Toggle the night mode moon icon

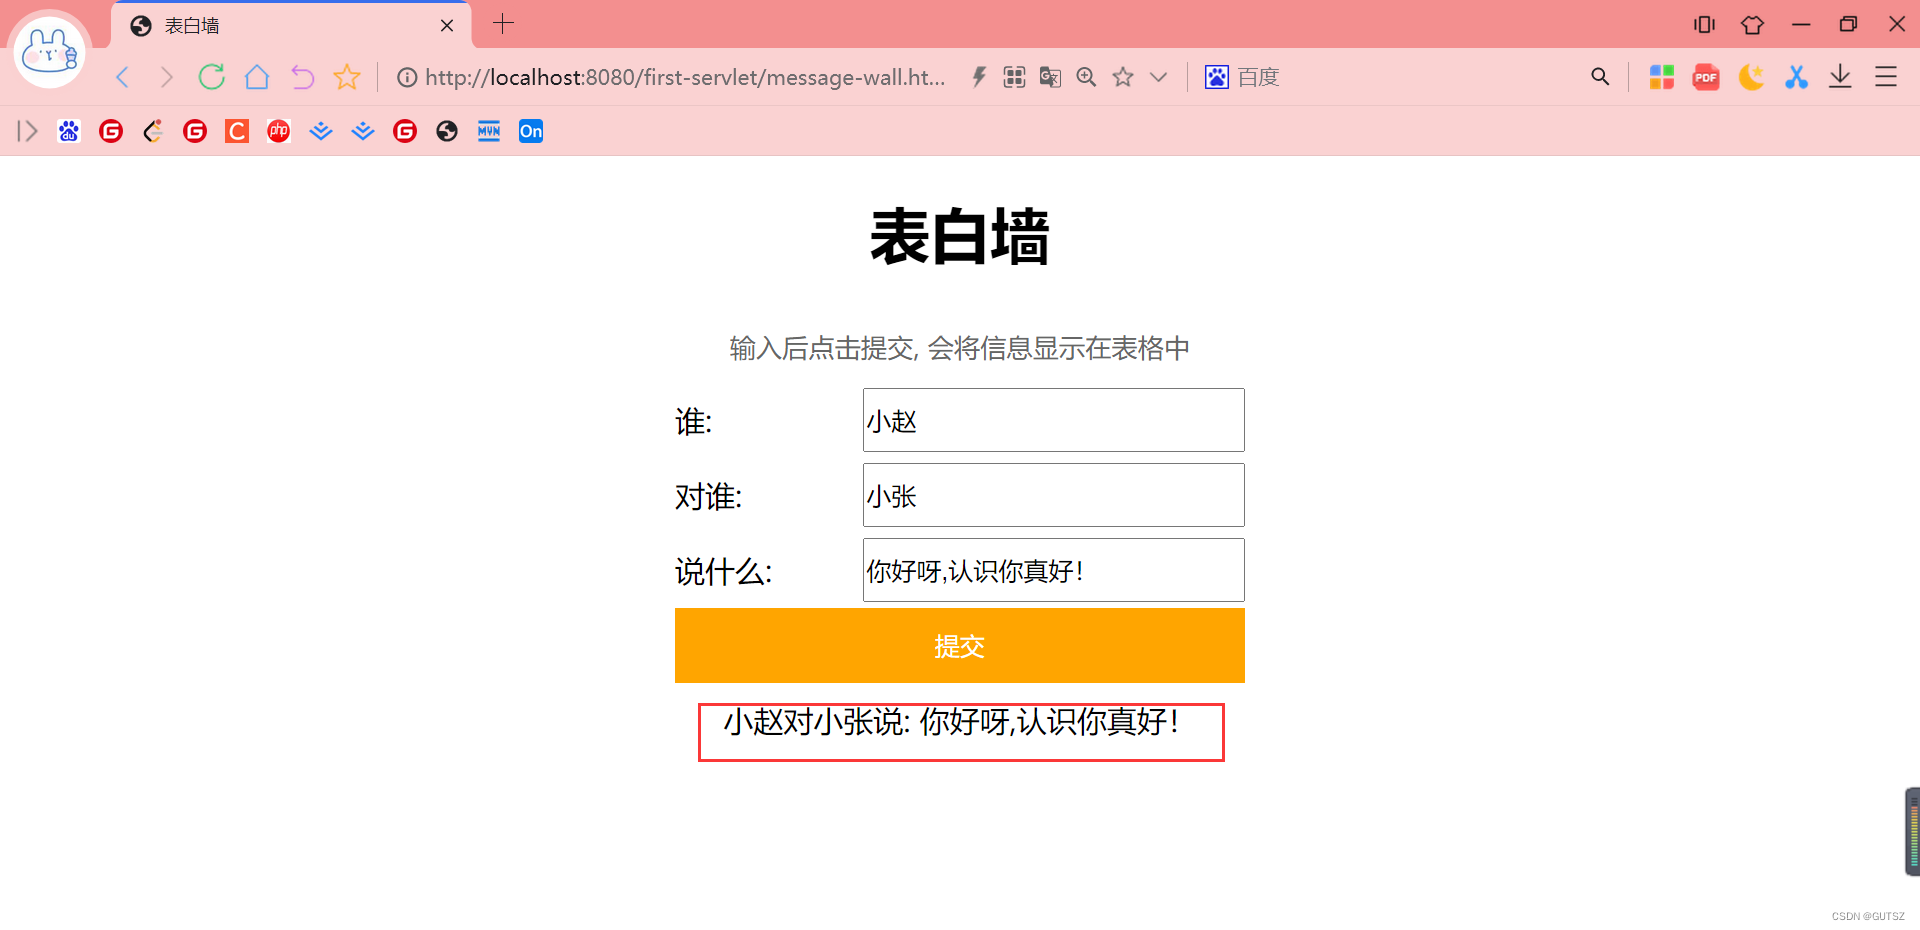pos(1751,77)
